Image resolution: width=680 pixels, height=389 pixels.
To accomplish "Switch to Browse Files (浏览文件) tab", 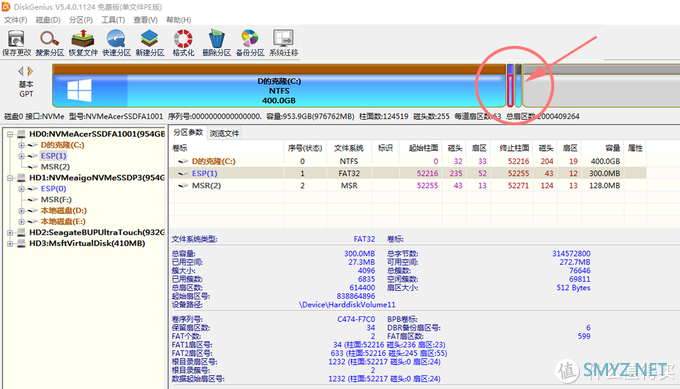I will [x=224, y=133].
